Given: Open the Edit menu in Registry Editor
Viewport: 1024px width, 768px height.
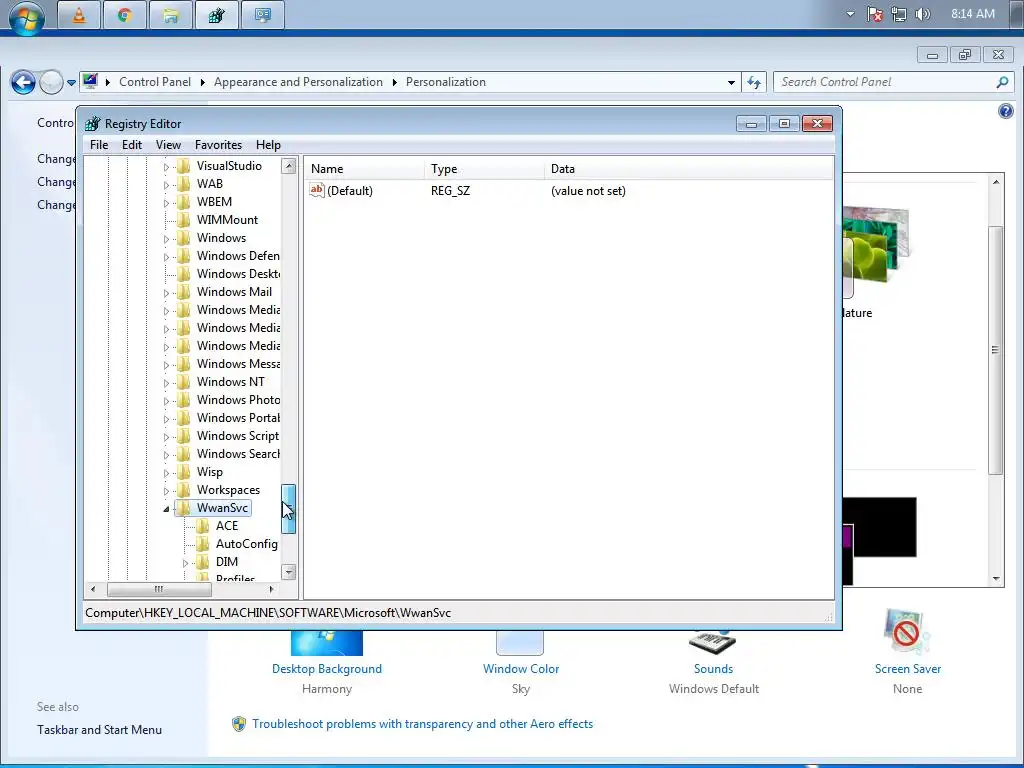Looking at the screenshot, I should 132,145.
